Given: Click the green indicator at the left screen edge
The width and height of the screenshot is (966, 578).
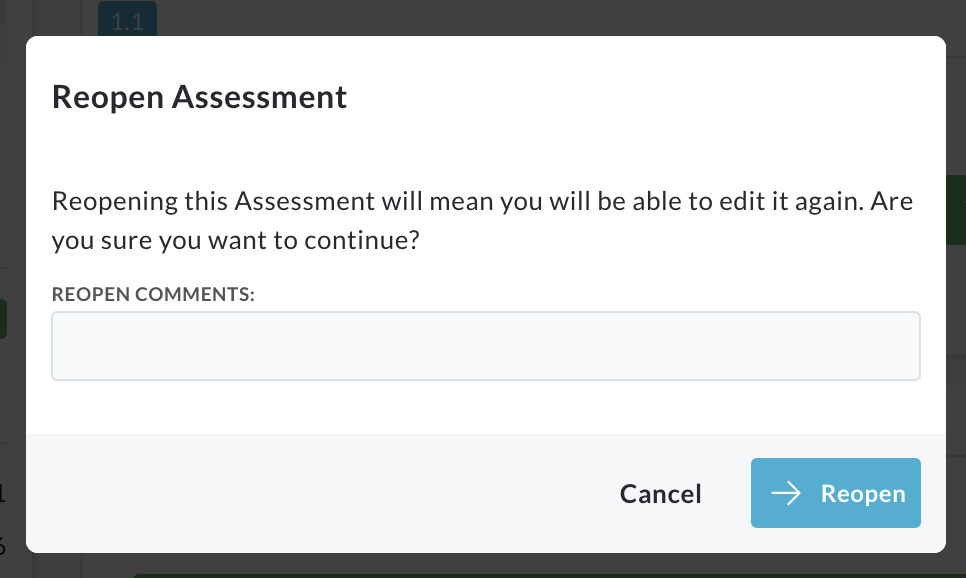Looking at the screenshot, I should pos(3,319).
